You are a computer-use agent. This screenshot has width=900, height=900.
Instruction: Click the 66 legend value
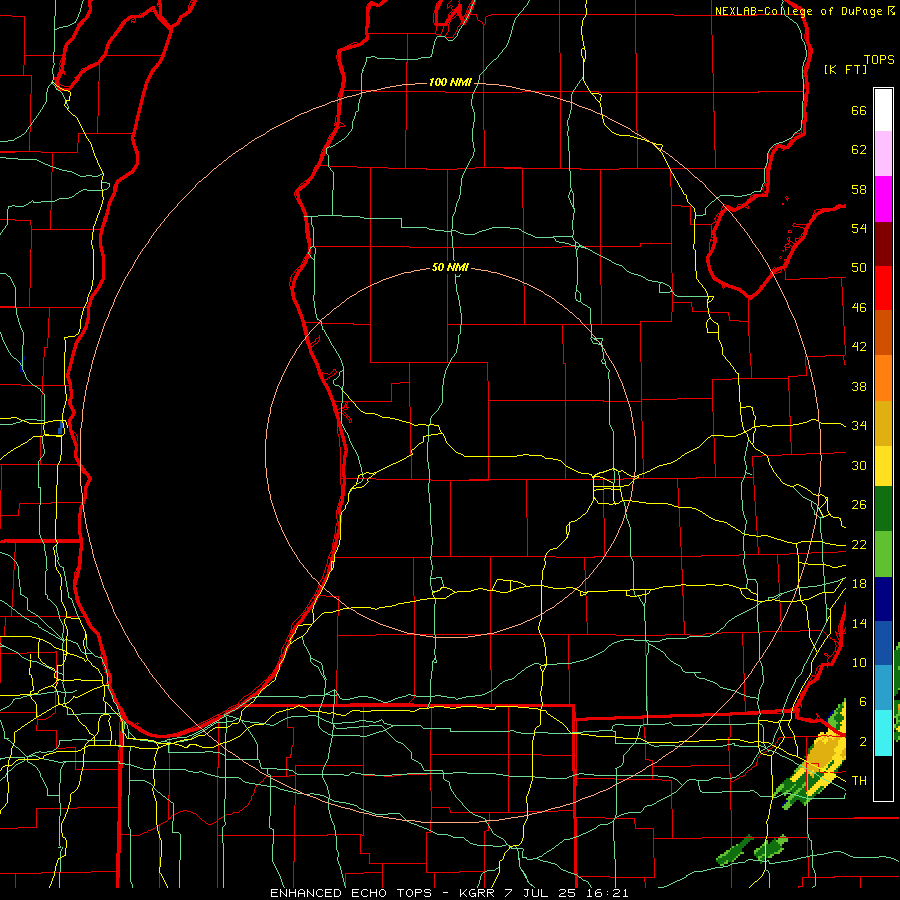coord(859,110)
